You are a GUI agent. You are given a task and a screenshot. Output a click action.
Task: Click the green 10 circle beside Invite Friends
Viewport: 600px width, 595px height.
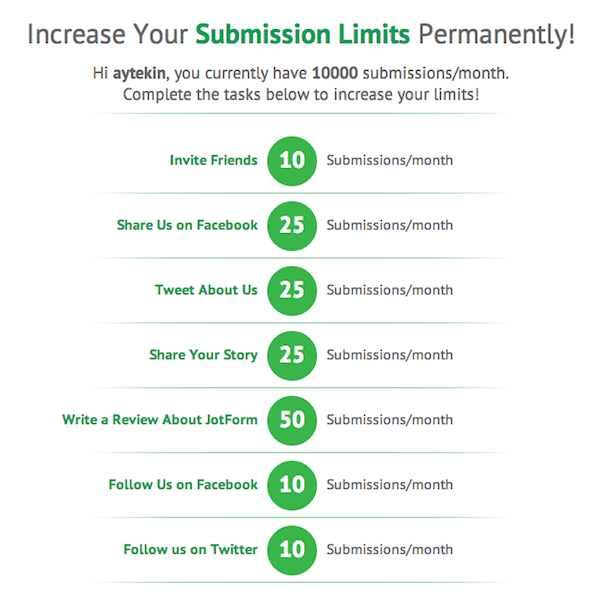292,160
